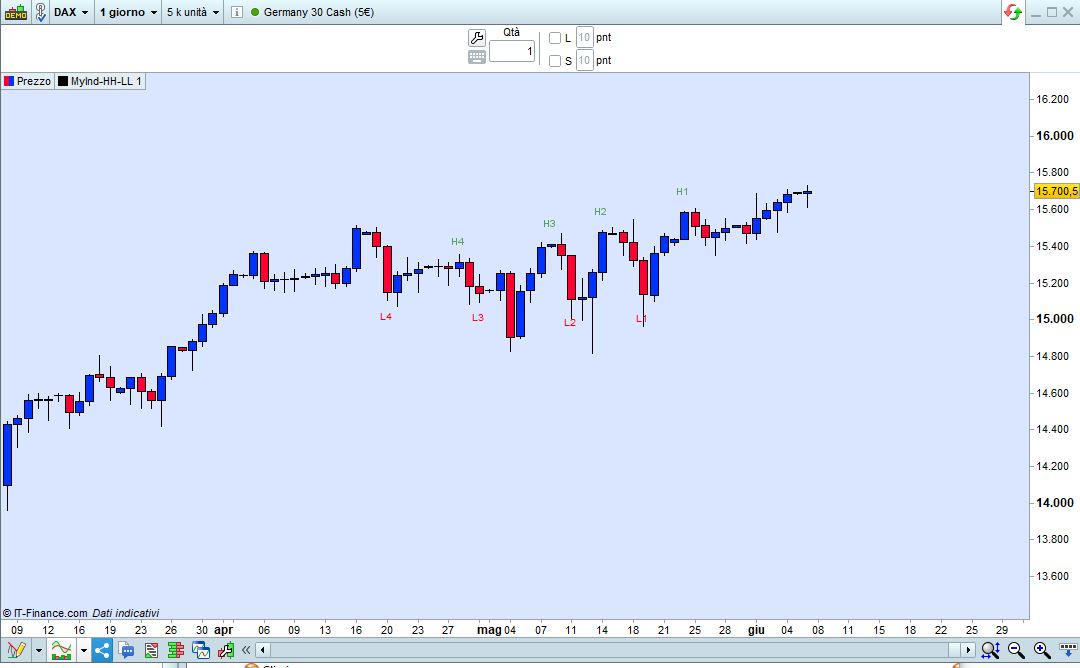Click the mag date axis label
This screenshot has width=1080, height=668.
coord(489,629)
